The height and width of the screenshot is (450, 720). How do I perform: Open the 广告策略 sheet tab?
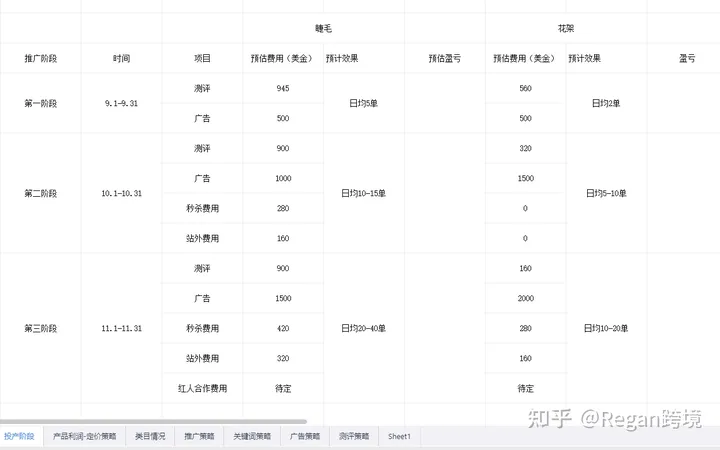coord(305,436)
